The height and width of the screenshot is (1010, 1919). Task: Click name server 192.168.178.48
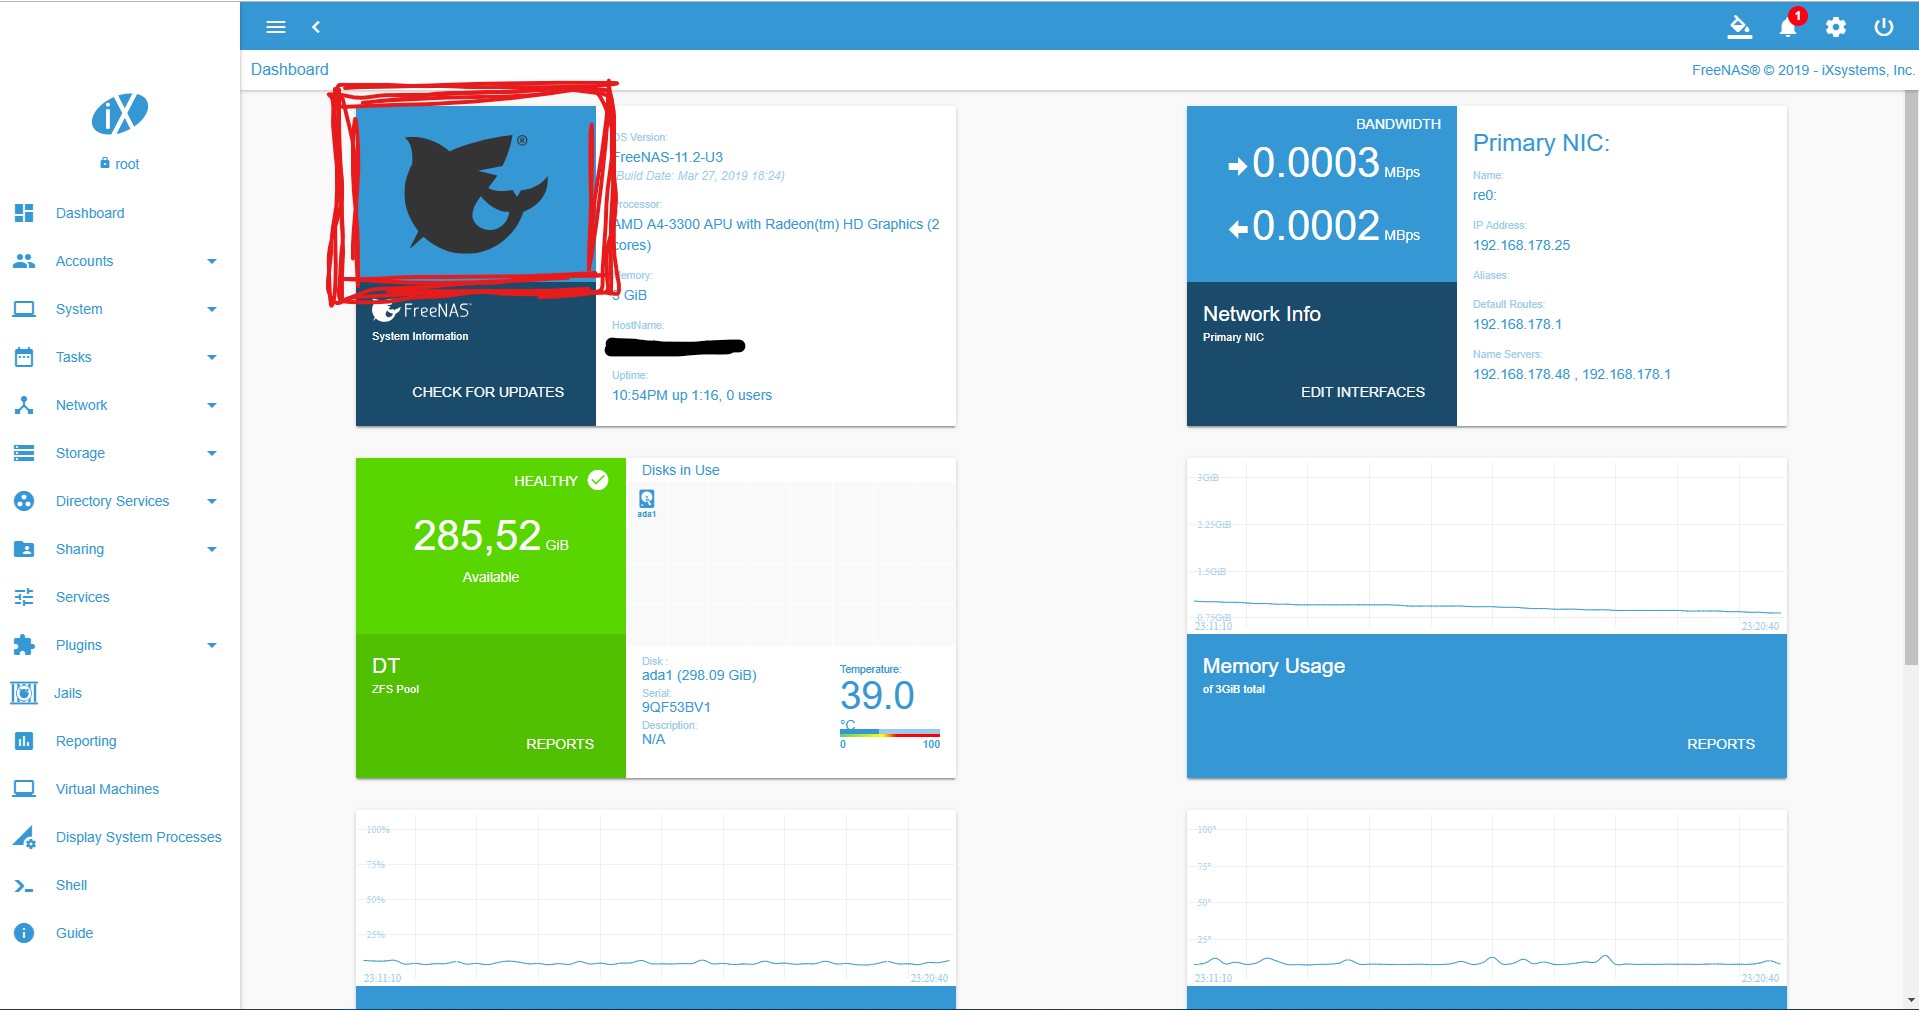coord(1521,374)
